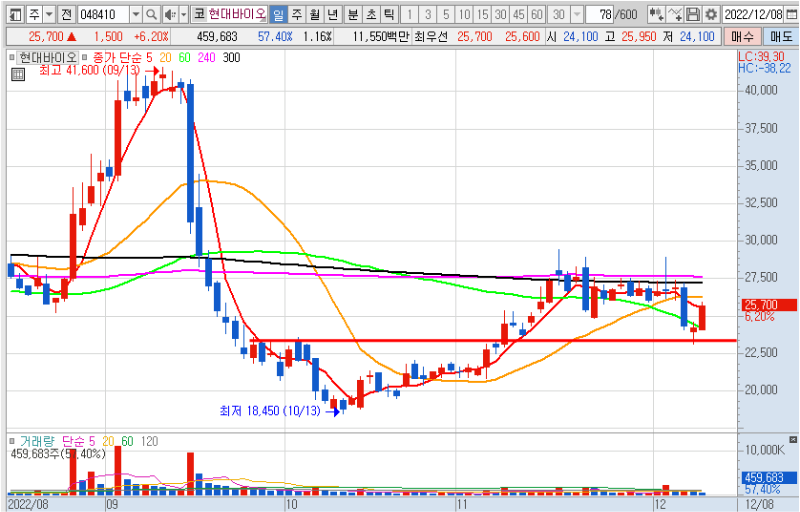Viewport: 800px width, 512px height.
Task: Open chart settings gear icon
Action: pyautogui.click(x=711, y=14)
